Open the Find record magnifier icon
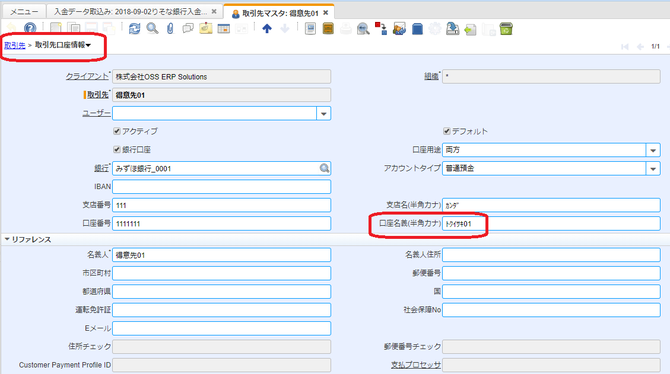The width and height of the screenshot is (670, 374). [152, 29]
